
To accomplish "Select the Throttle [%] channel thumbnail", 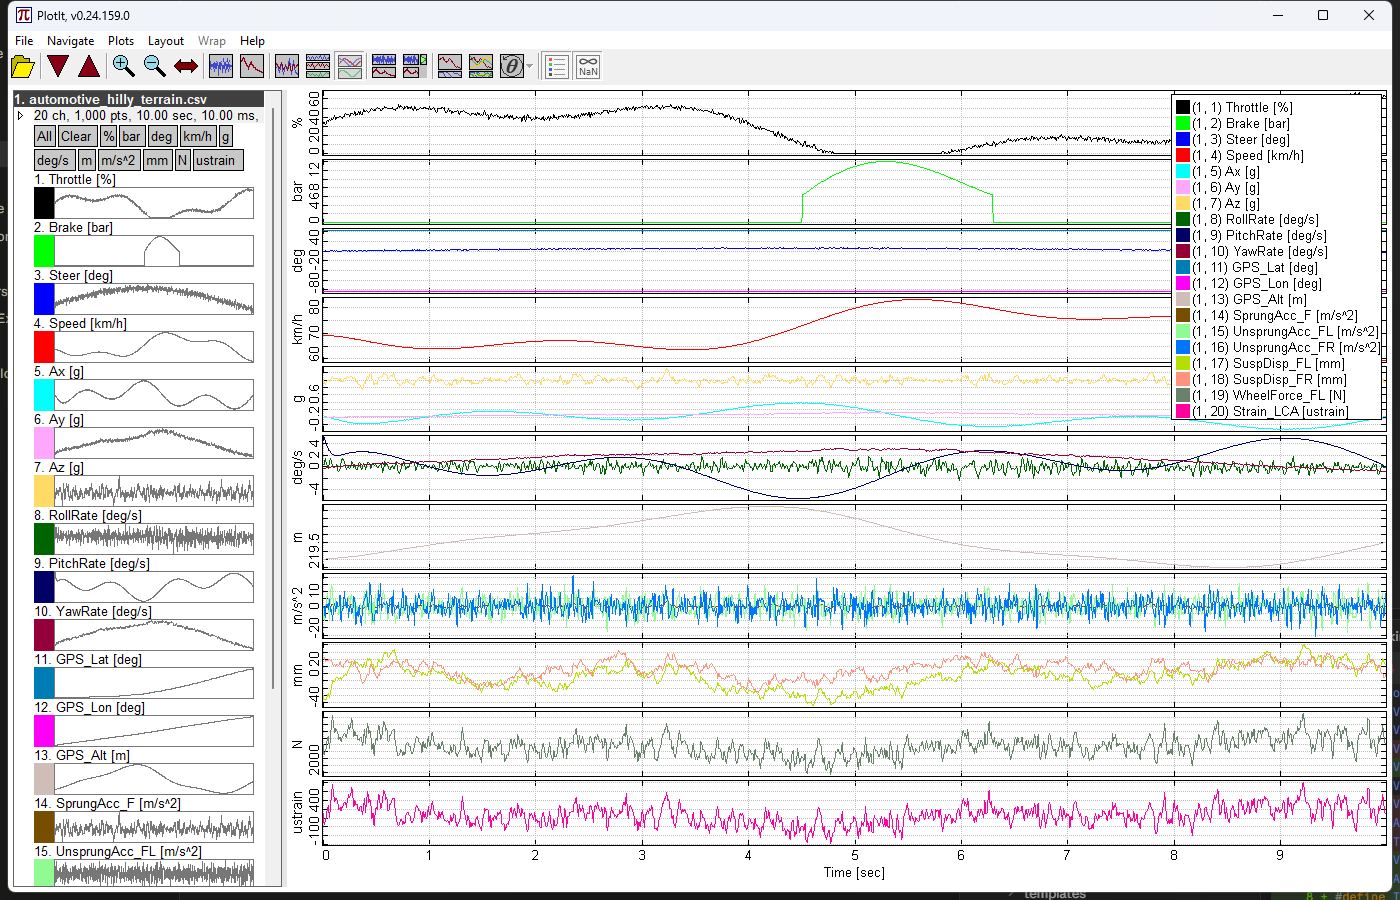I will point(154,203).
